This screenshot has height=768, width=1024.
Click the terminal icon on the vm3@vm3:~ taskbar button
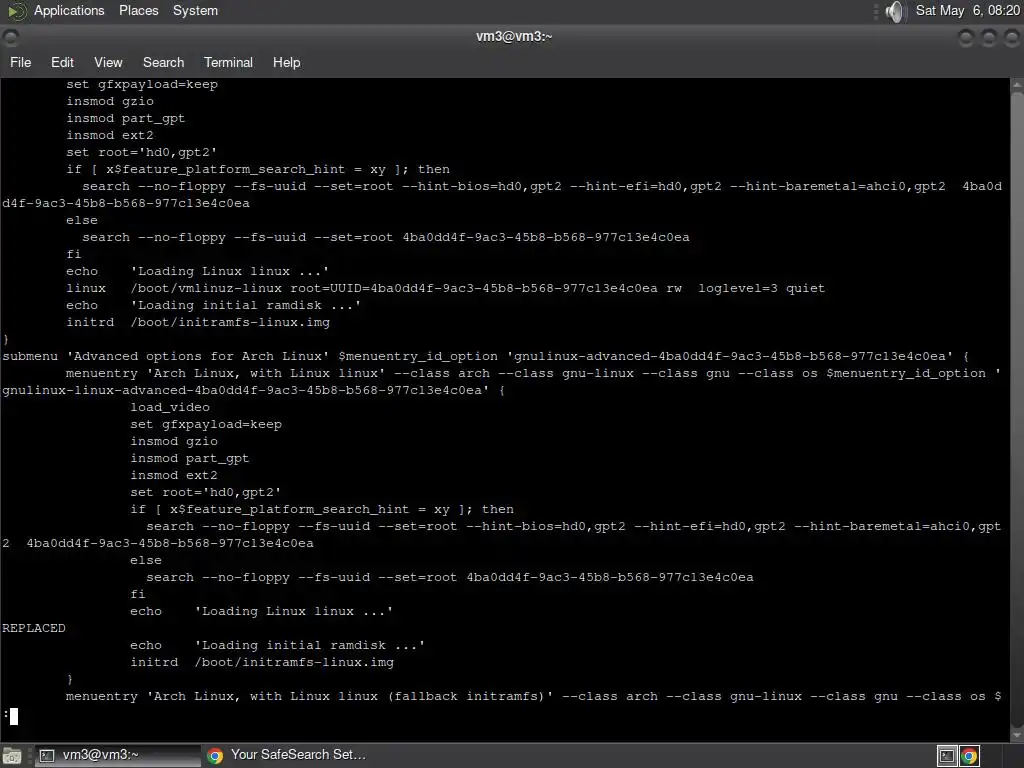tap(46, 756)
